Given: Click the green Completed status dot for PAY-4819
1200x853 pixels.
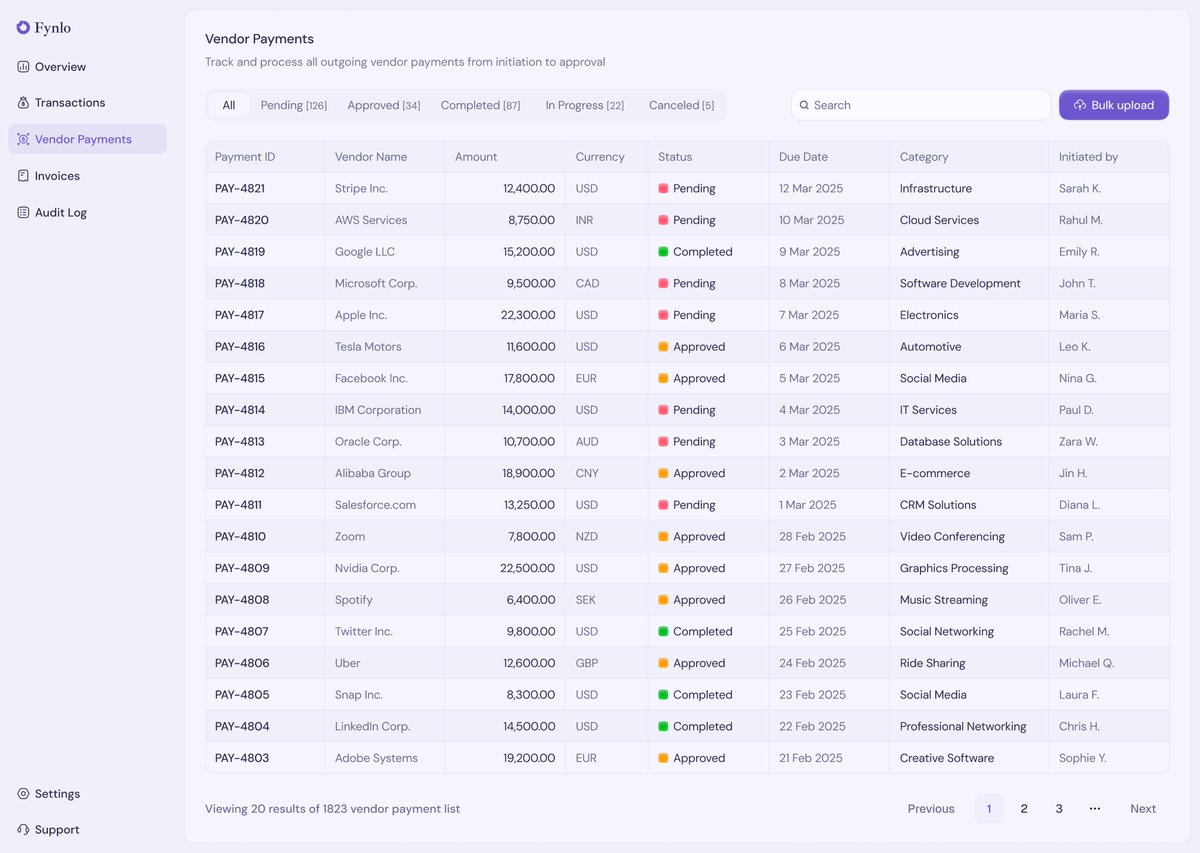Looking at the screenshot, I should point(663,252).
